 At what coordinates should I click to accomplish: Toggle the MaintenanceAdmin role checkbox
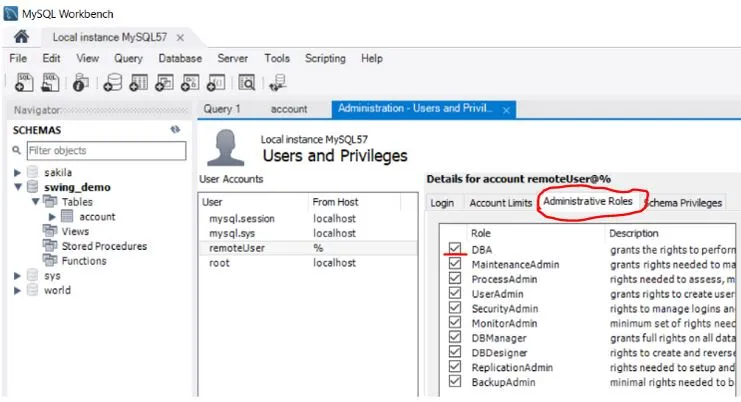click(455, 263)
